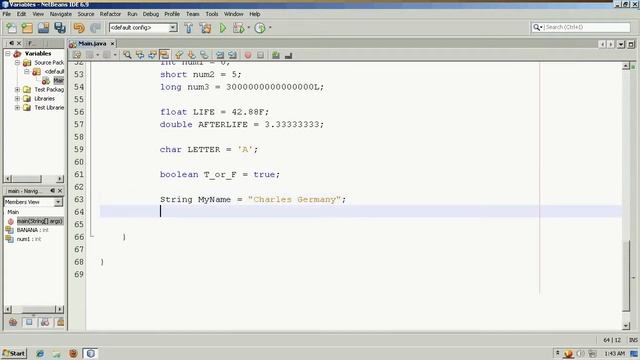Screen dimensions: 640x360
Task: Click the greyed Redo toolbar icon
Action: coord(95,28)
